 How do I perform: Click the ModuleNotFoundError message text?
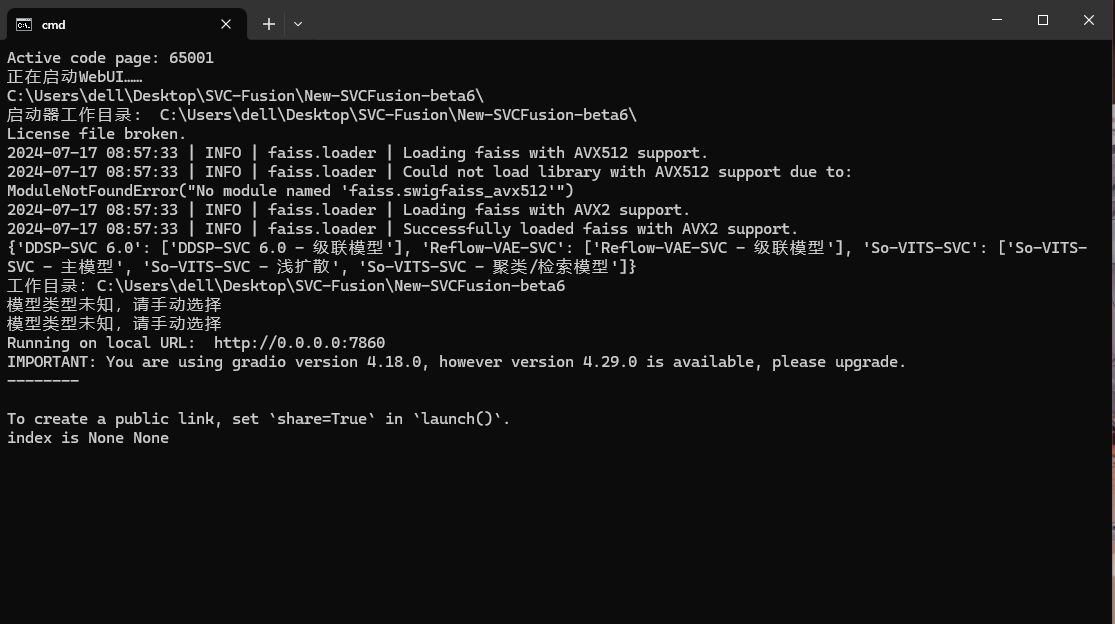click(290, 190)
